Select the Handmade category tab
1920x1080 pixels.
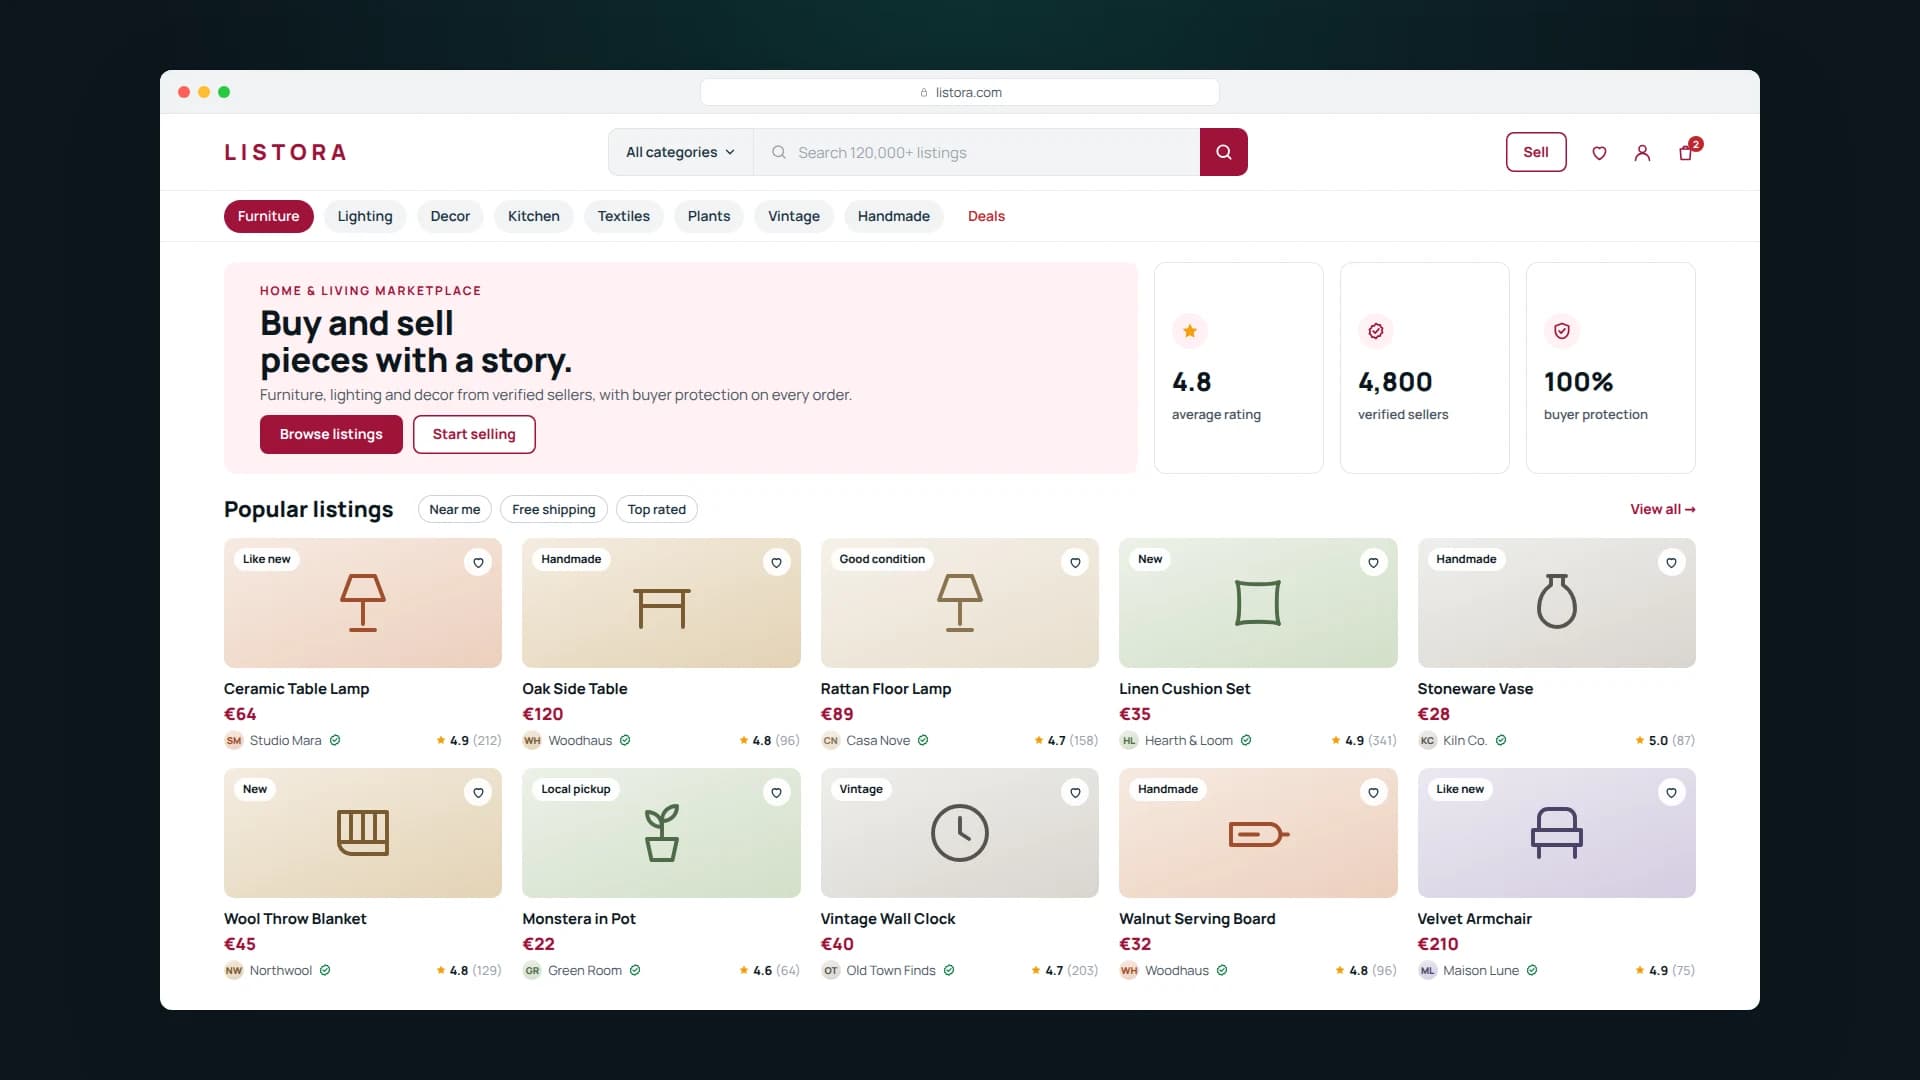(x=894, y=216)
